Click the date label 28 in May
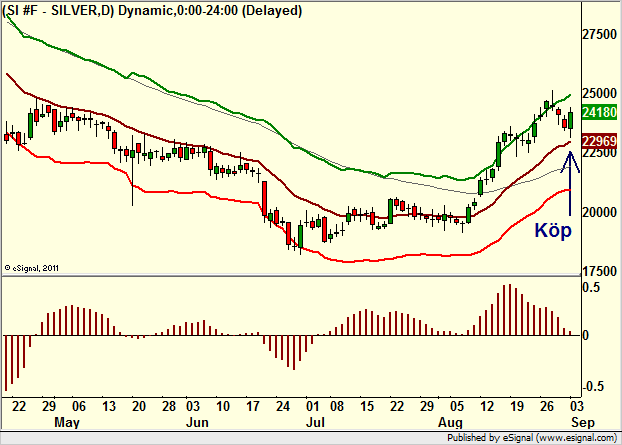This screenshot has height=445, width=622. (169, 406)
